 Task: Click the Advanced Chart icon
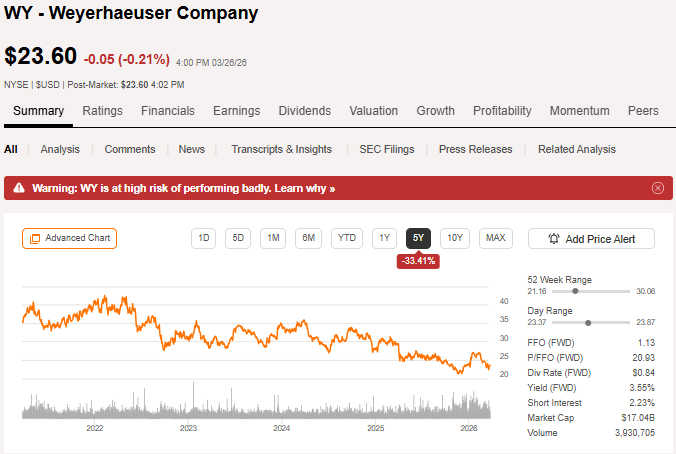pyautogui.click(x=35, y=238)
